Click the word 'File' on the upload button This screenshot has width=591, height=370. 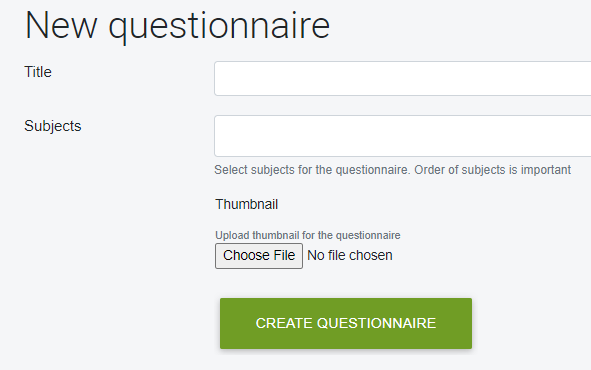(x=284, y=255)
